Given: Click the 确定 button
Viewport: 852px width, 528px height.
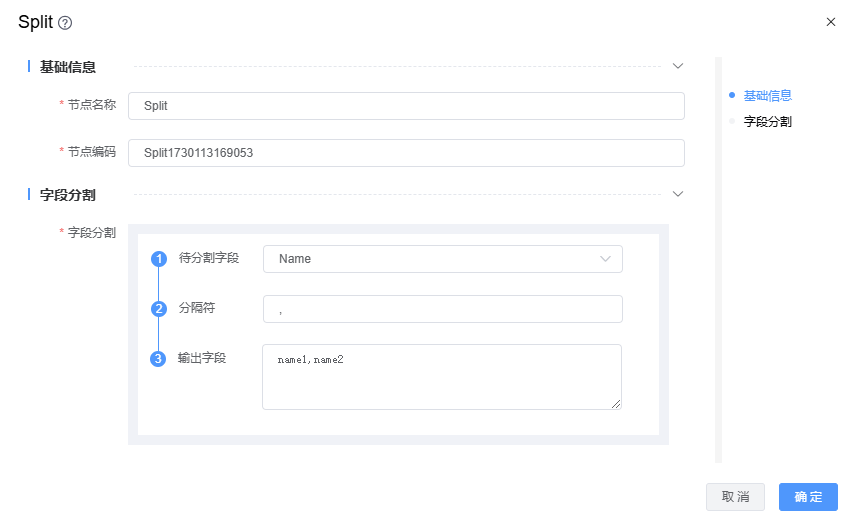Looking at the screenshot, I should (x=808, y=497).
